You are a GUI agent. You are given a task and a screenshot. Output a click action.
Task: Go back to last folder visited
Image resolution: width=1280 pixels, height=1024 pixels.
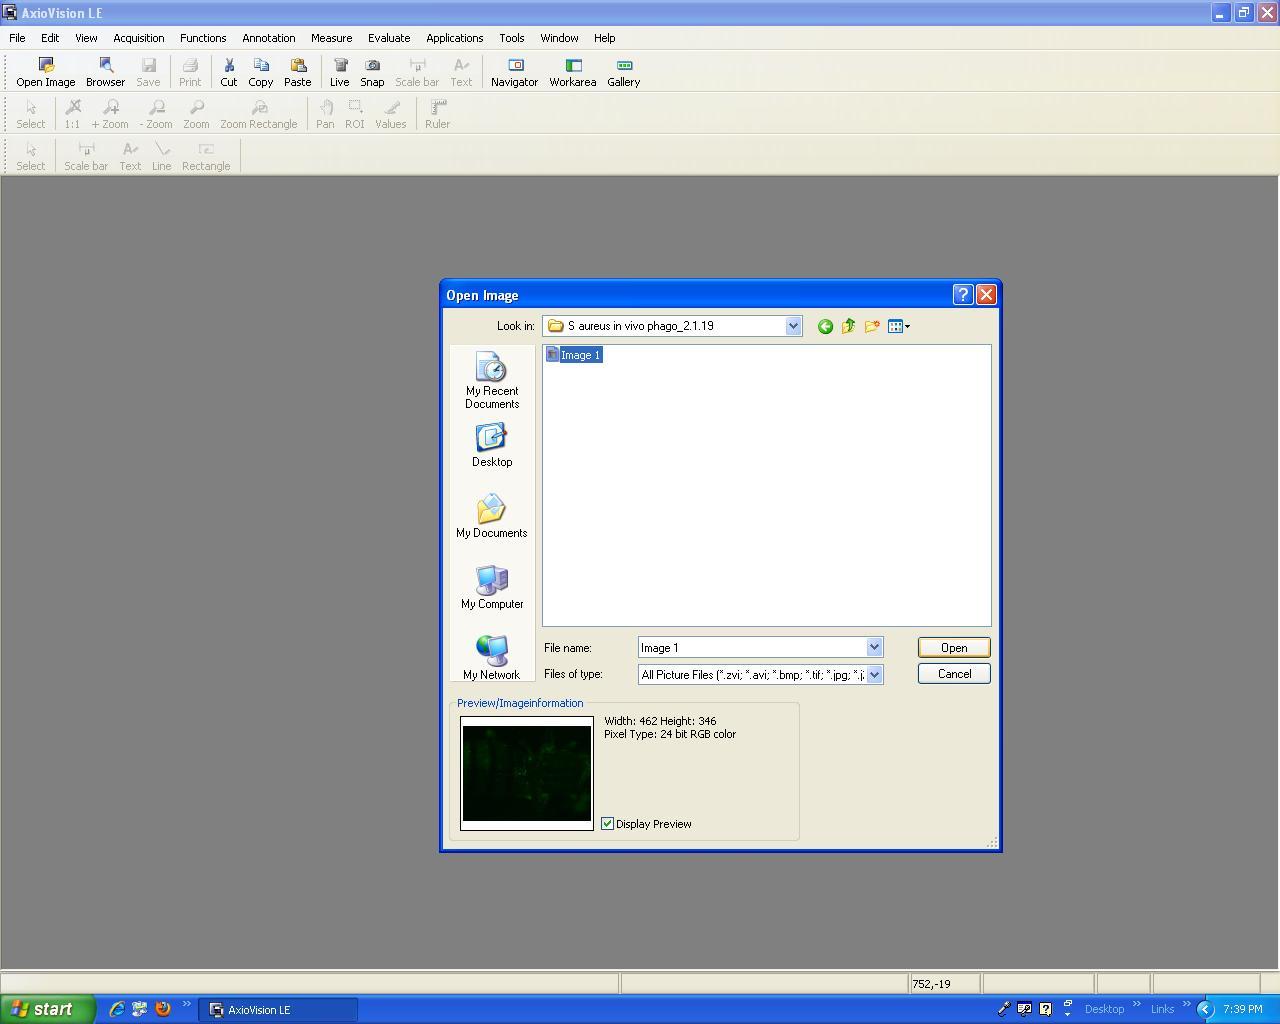pos(825,326)
